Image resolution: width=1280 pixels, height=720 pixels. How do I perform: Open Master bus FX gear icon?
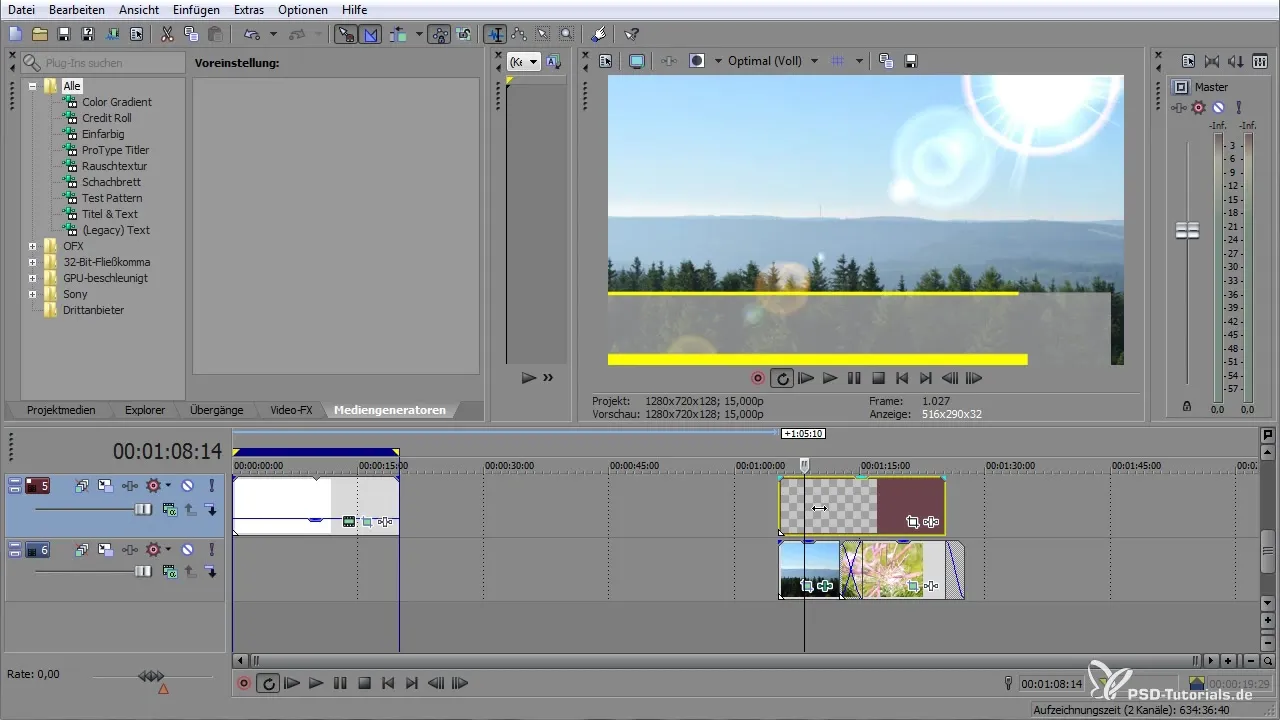click(x=1199, y=107)
